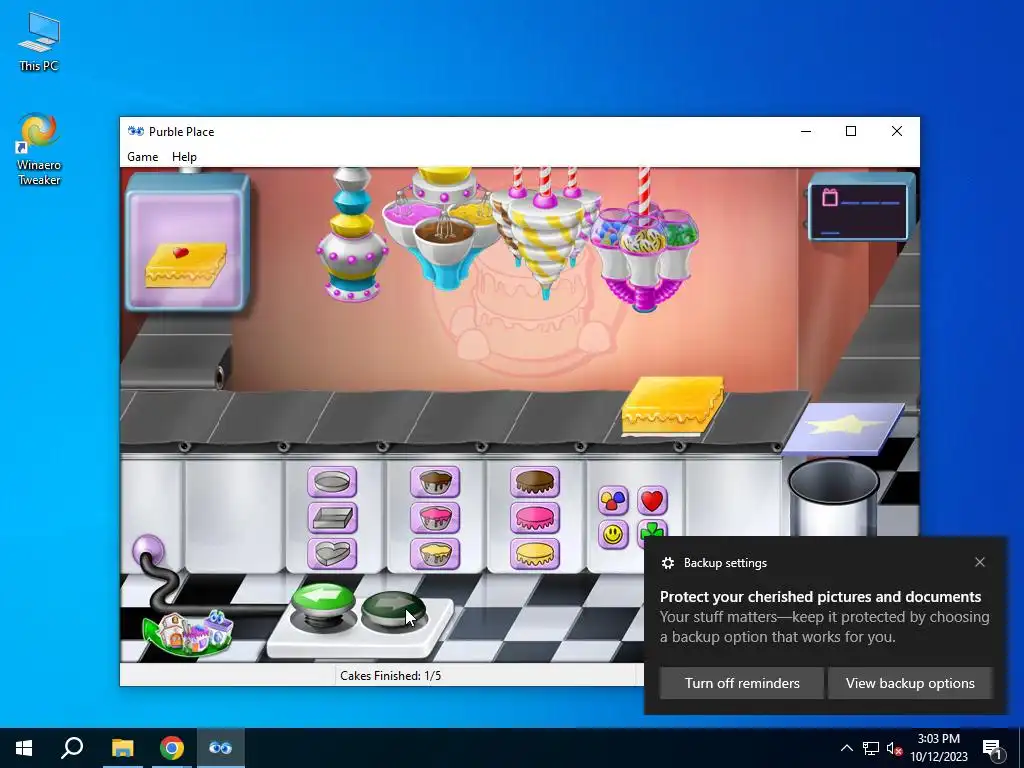Click Cakes Finished: 1/5 status text
The image size is (1024, 768).
pos(391,675)
